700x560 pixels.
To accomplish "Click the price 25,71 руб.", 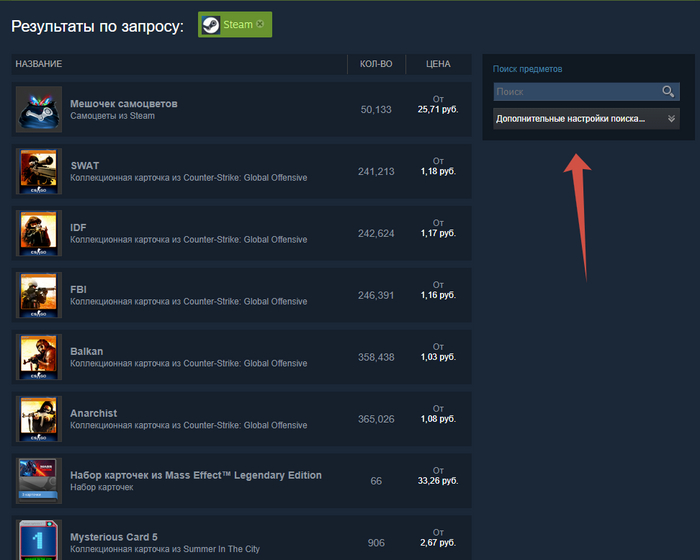I will tap(438, 109).
